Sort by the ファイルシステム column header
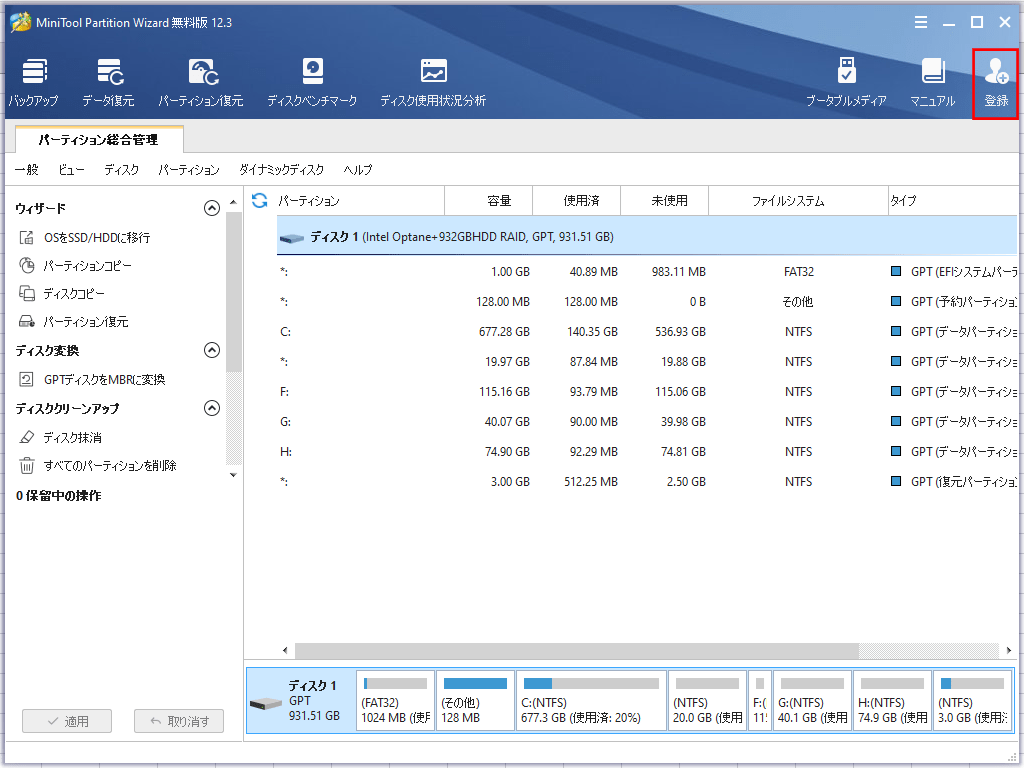Image resolution: width=1024 pixels, height=768 pixels. tap(798, 200)
